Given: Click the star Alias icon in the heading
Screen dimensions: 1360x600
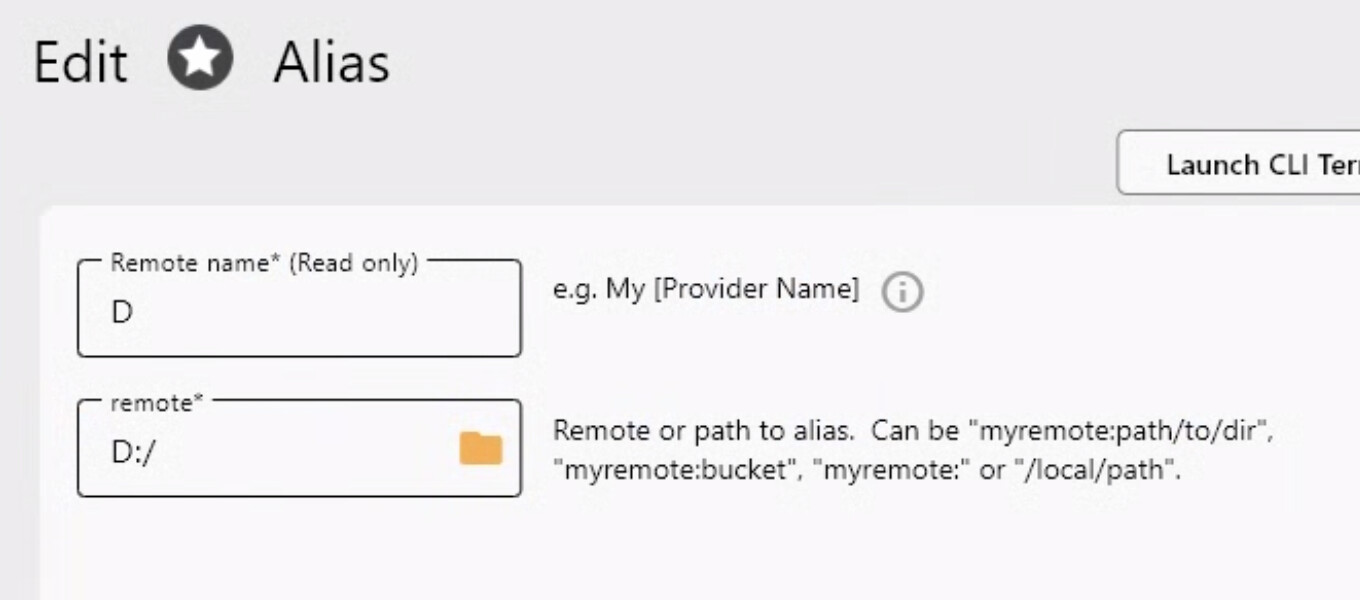Looking at the screenshot, I should coord(200,58).
